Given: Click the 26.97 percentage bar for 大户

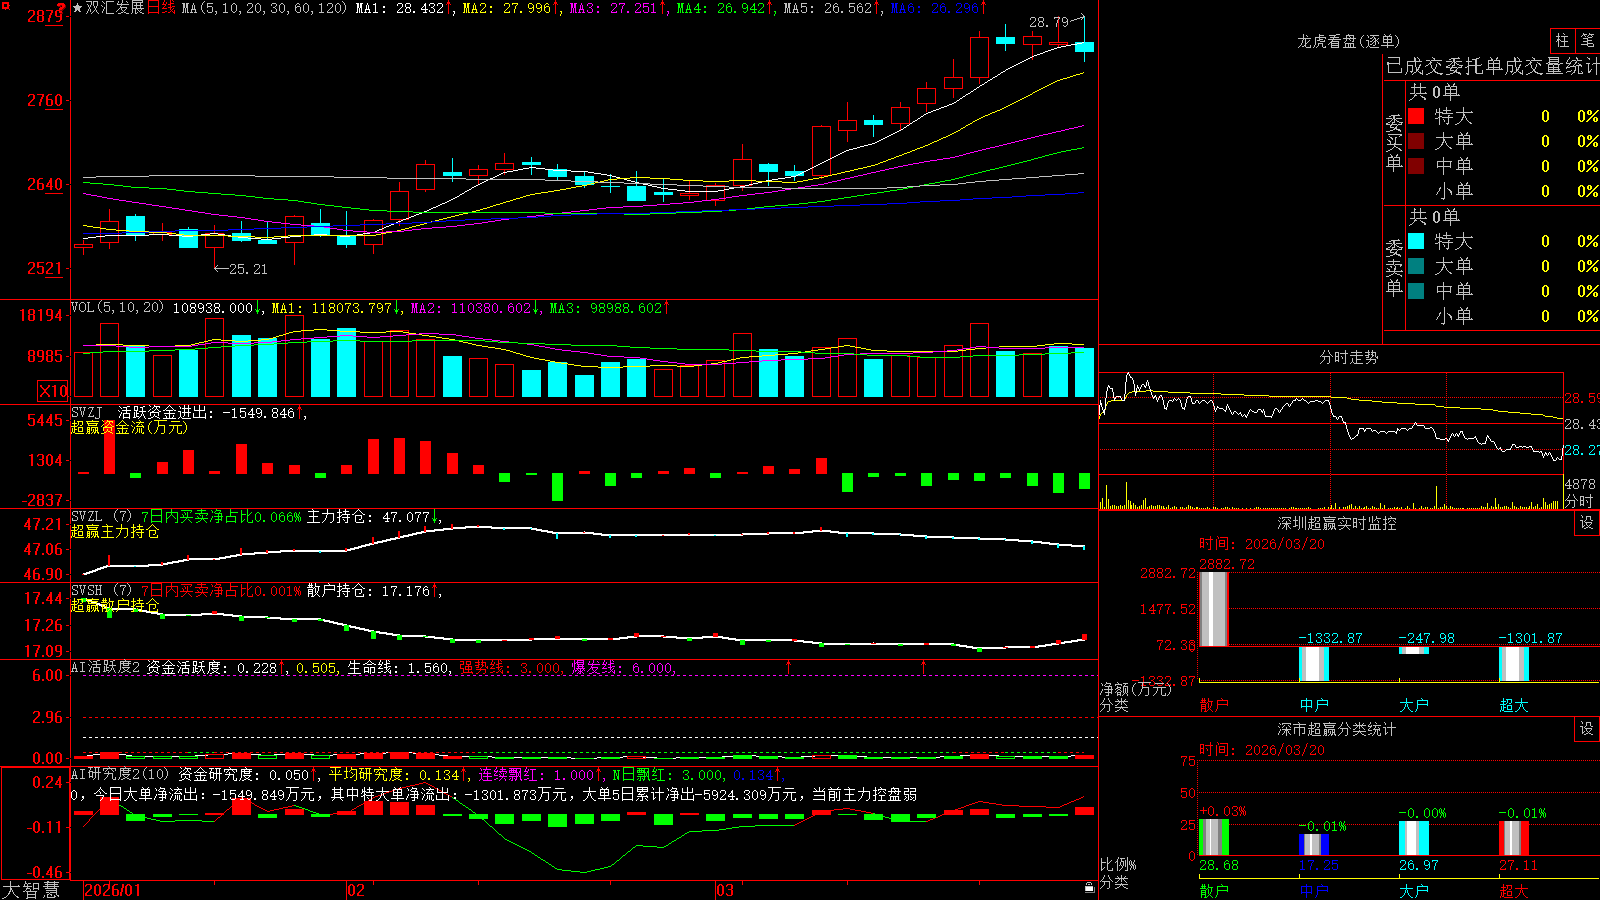Looking at the screenshot, I should [1414, 838].
